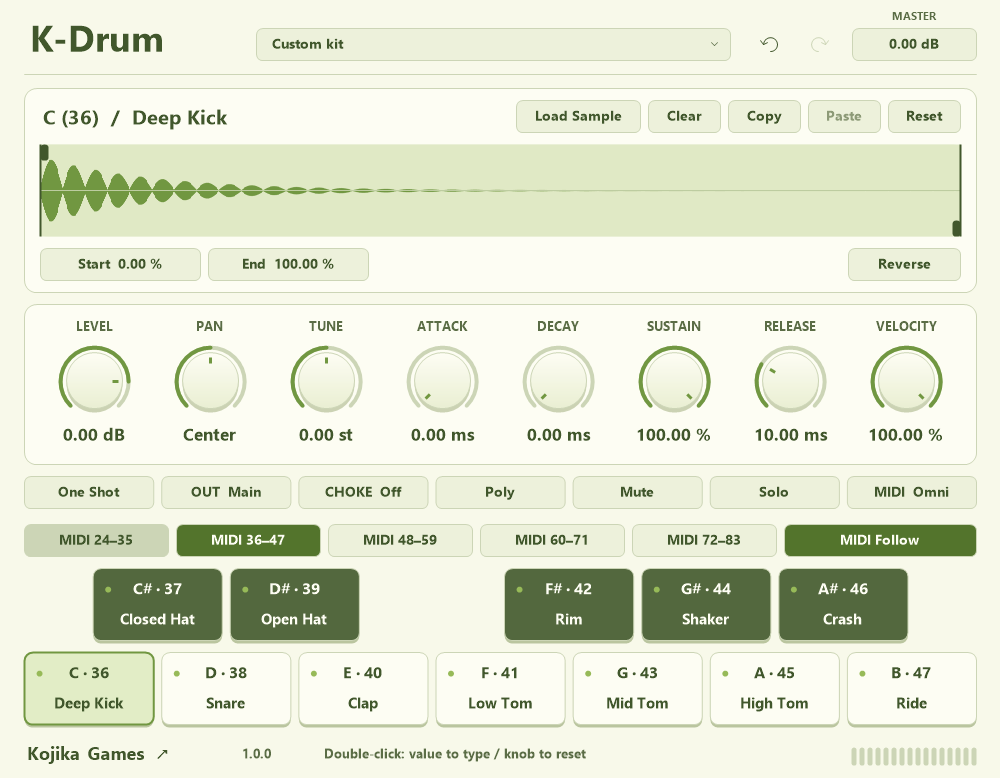Click the PAN knob
This screenshot has width=1000, height=778.
pos(210,381)
